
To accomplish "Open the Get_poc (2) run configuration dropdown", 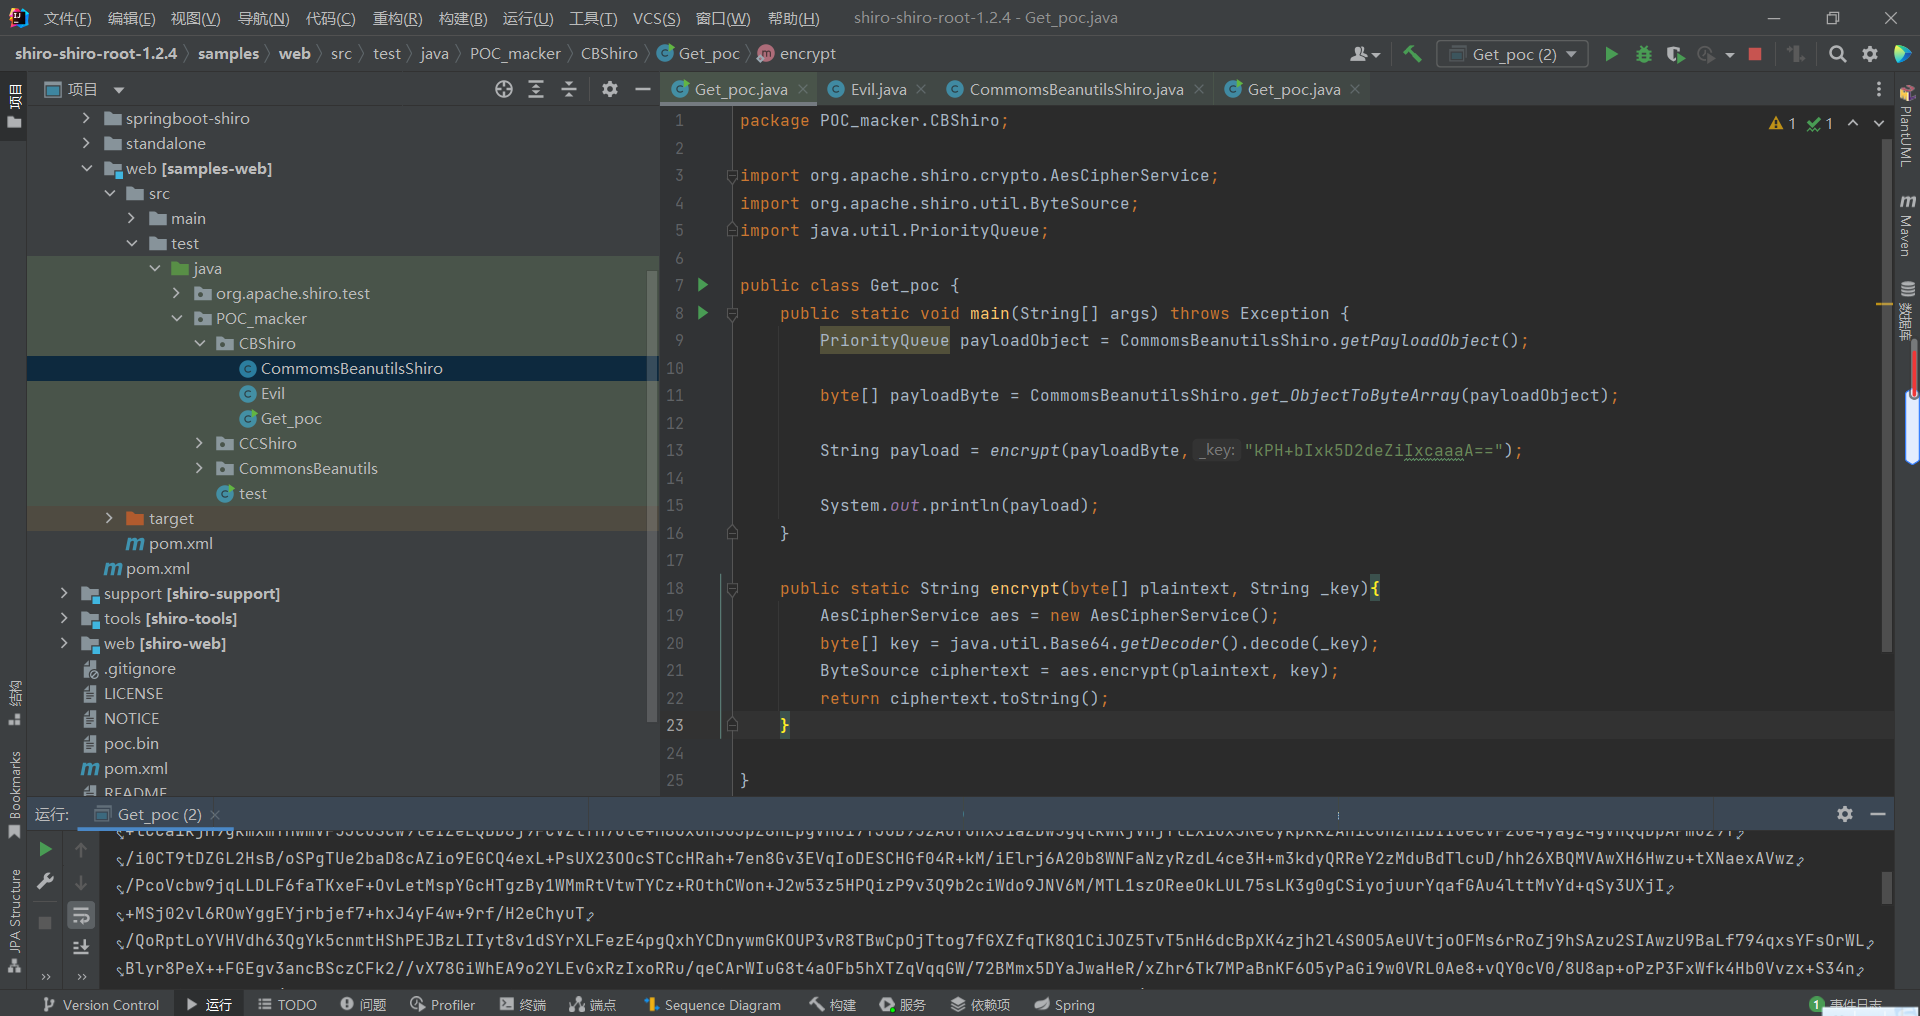I will tap(1513, 54).
